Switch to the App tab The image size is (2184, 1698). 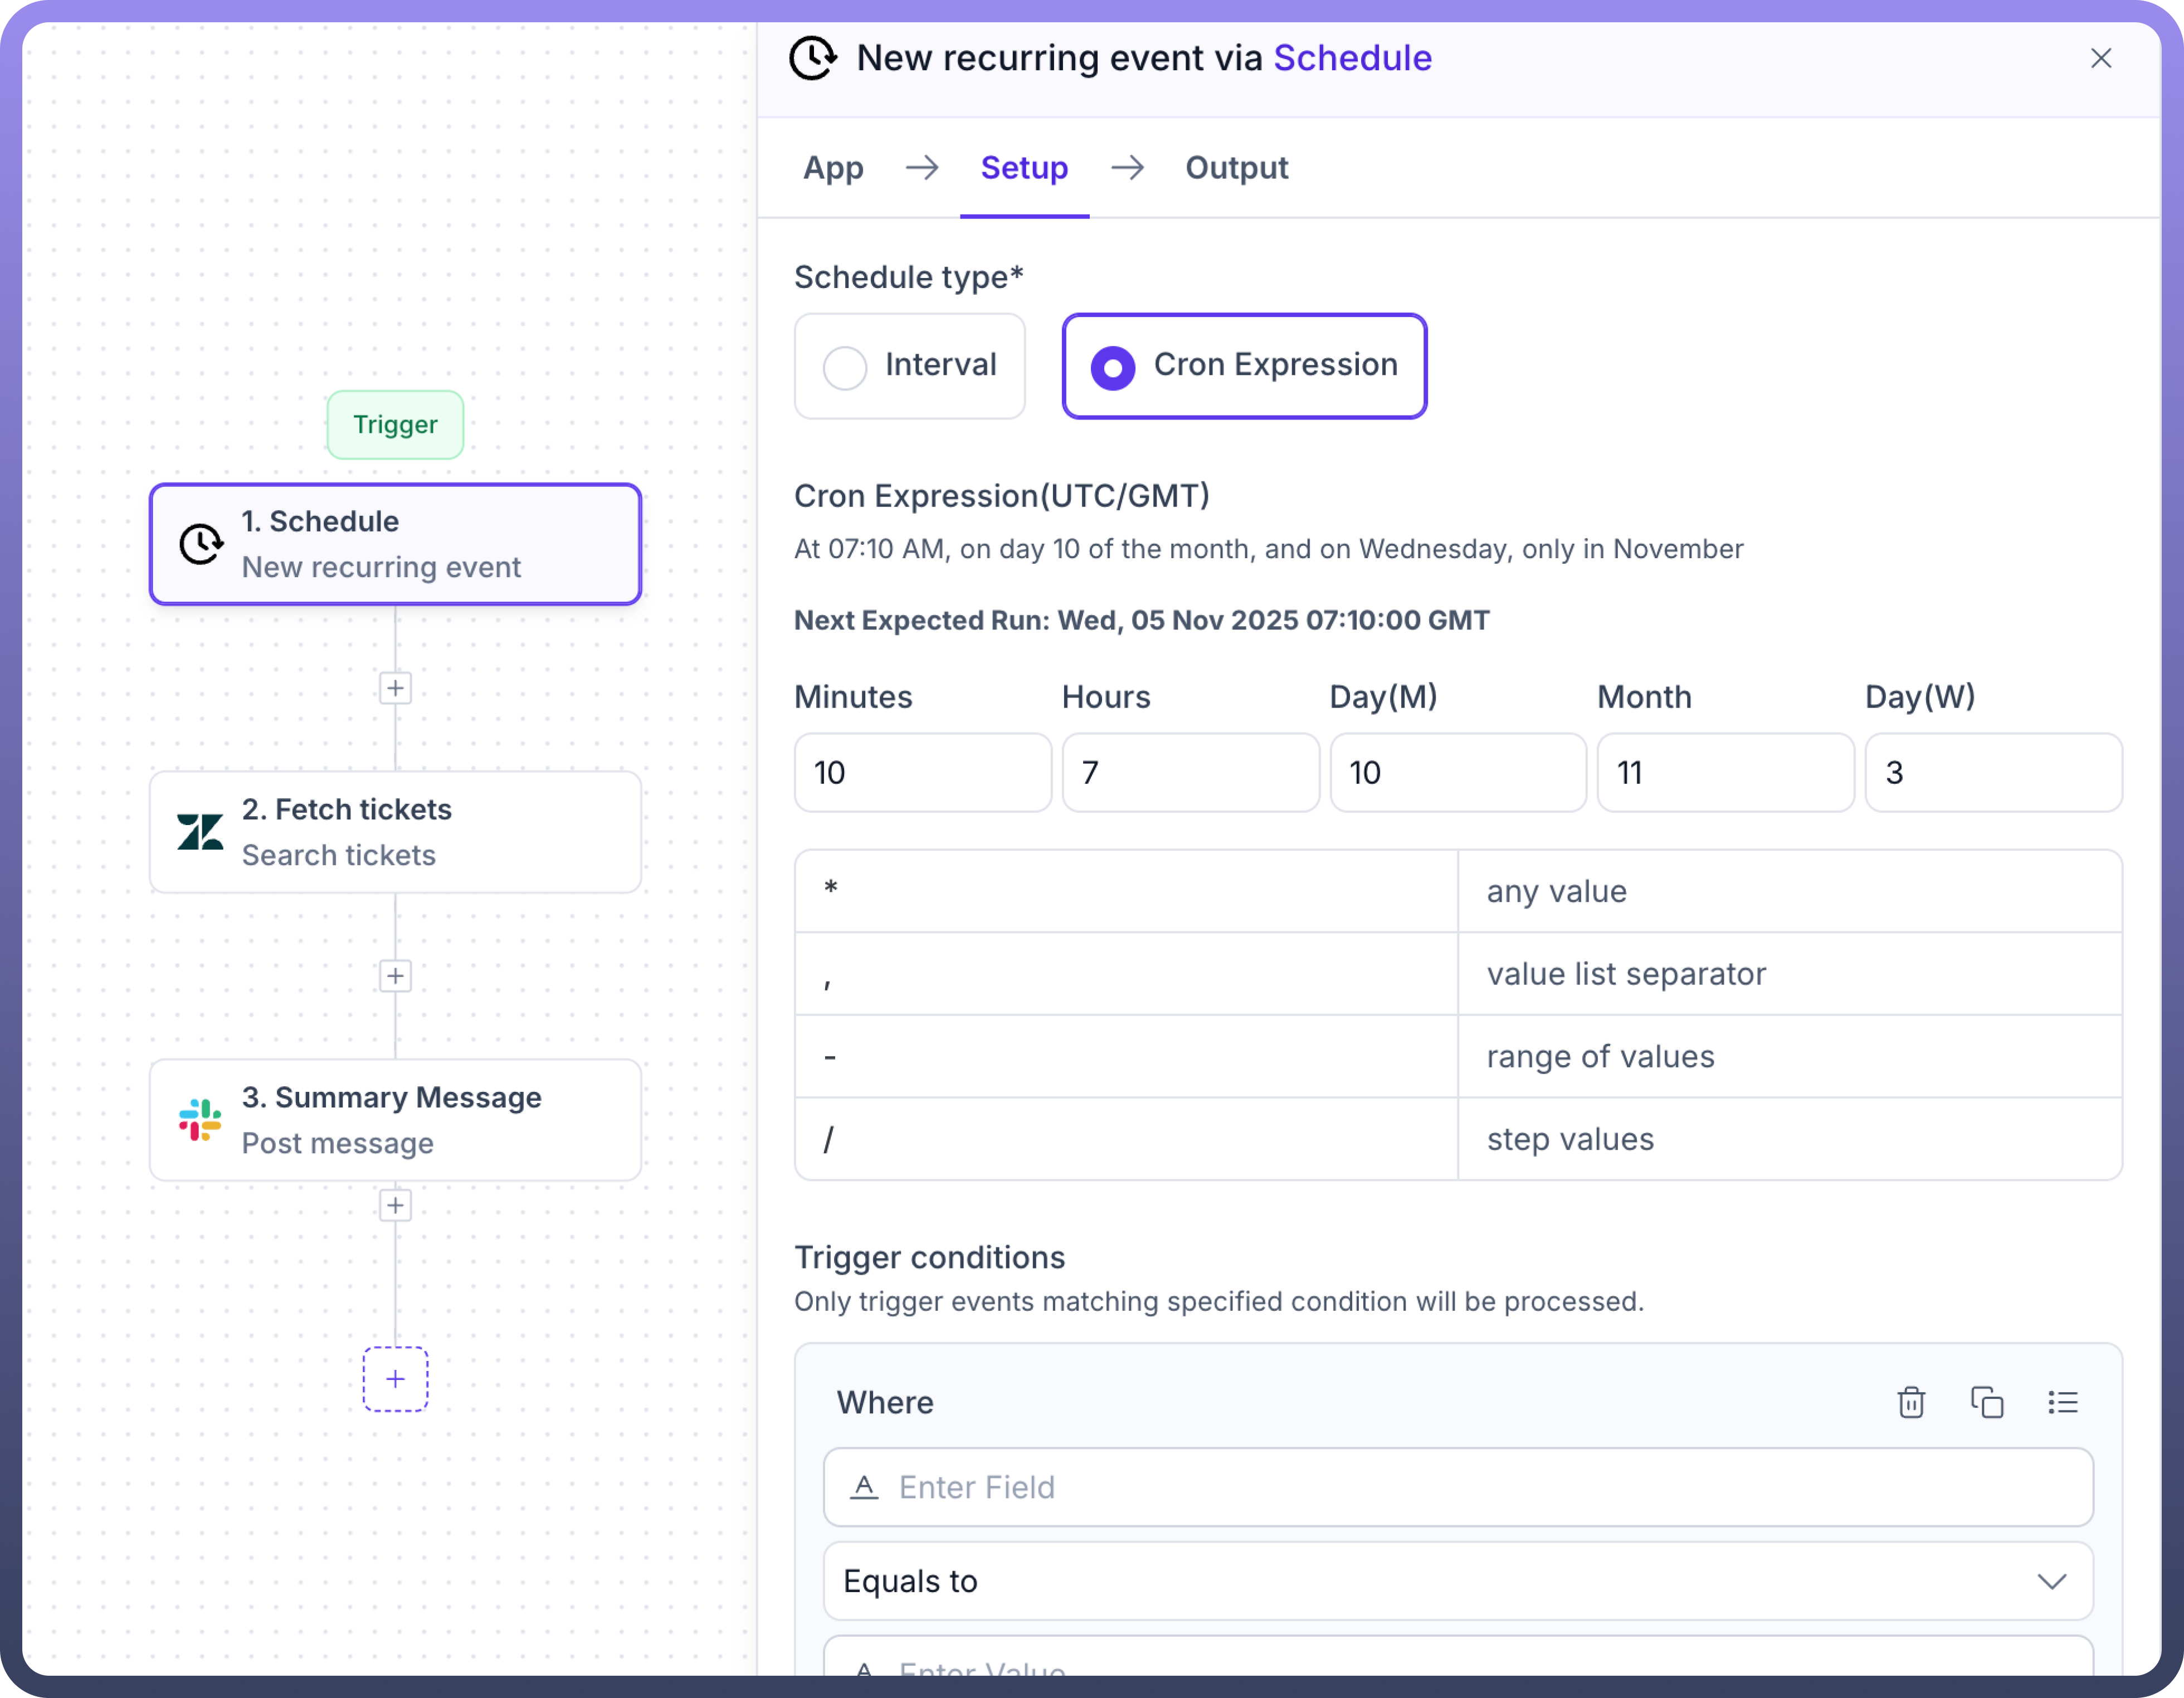point(833,168)
